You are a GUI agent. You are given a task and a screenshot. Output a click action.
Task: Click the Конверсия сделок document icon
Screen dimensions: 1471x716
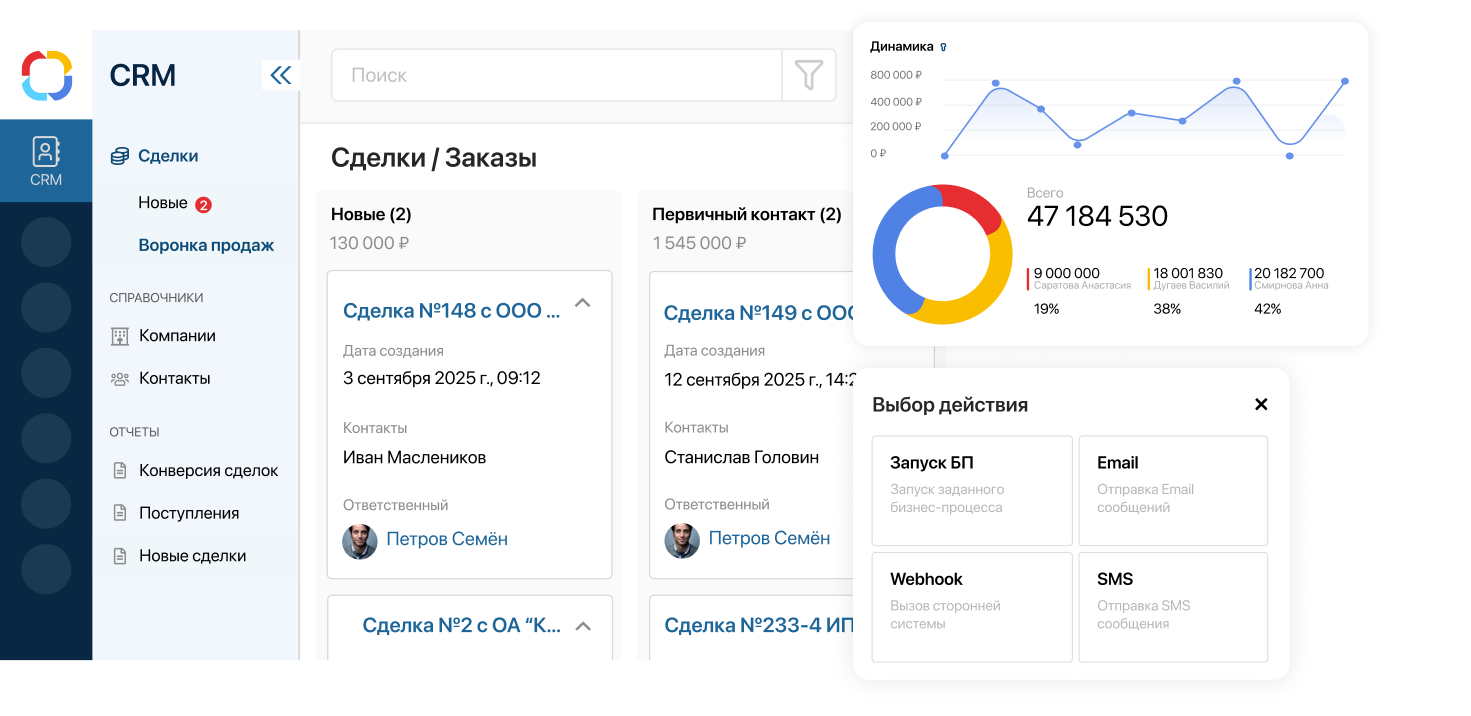point(120,470)
